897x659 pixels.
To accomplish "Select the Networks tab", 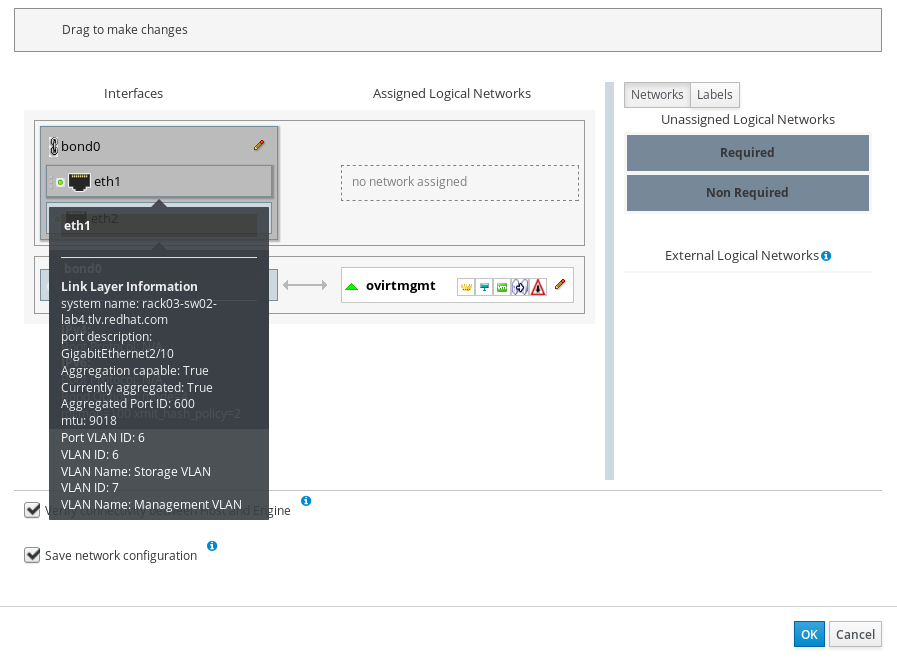I will 657,95.
